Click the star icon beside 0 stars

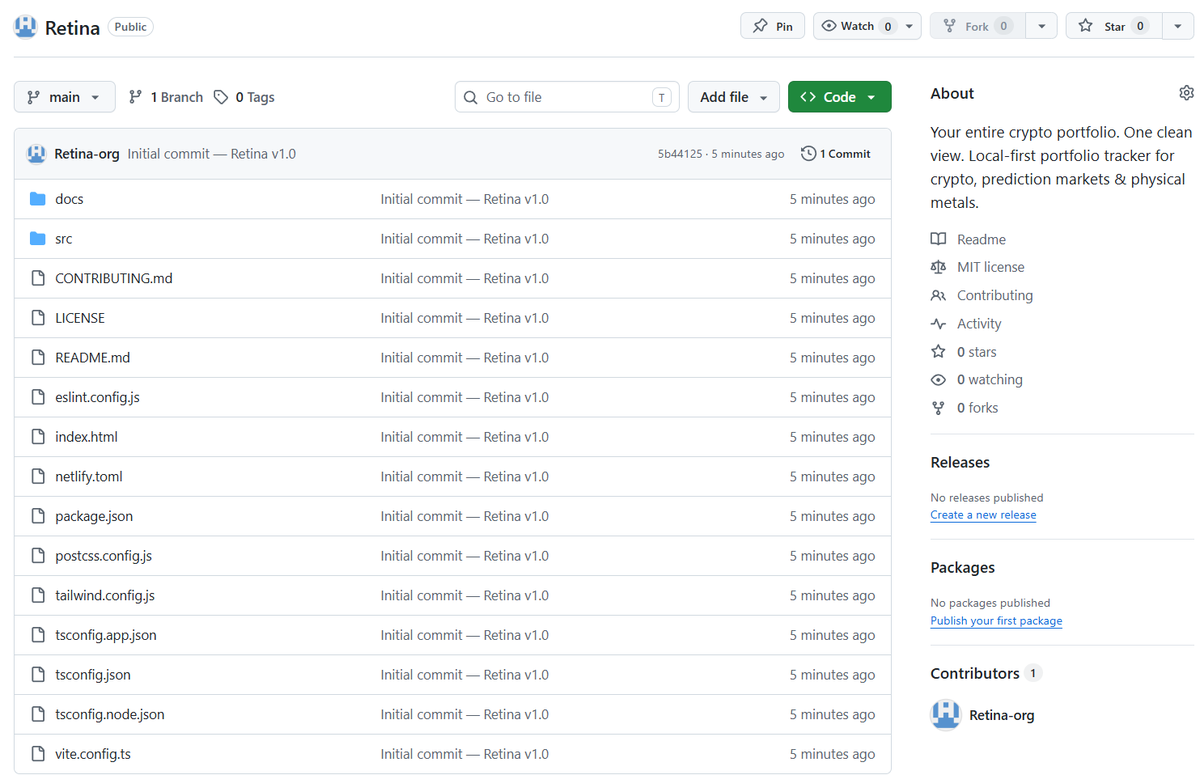938,352
